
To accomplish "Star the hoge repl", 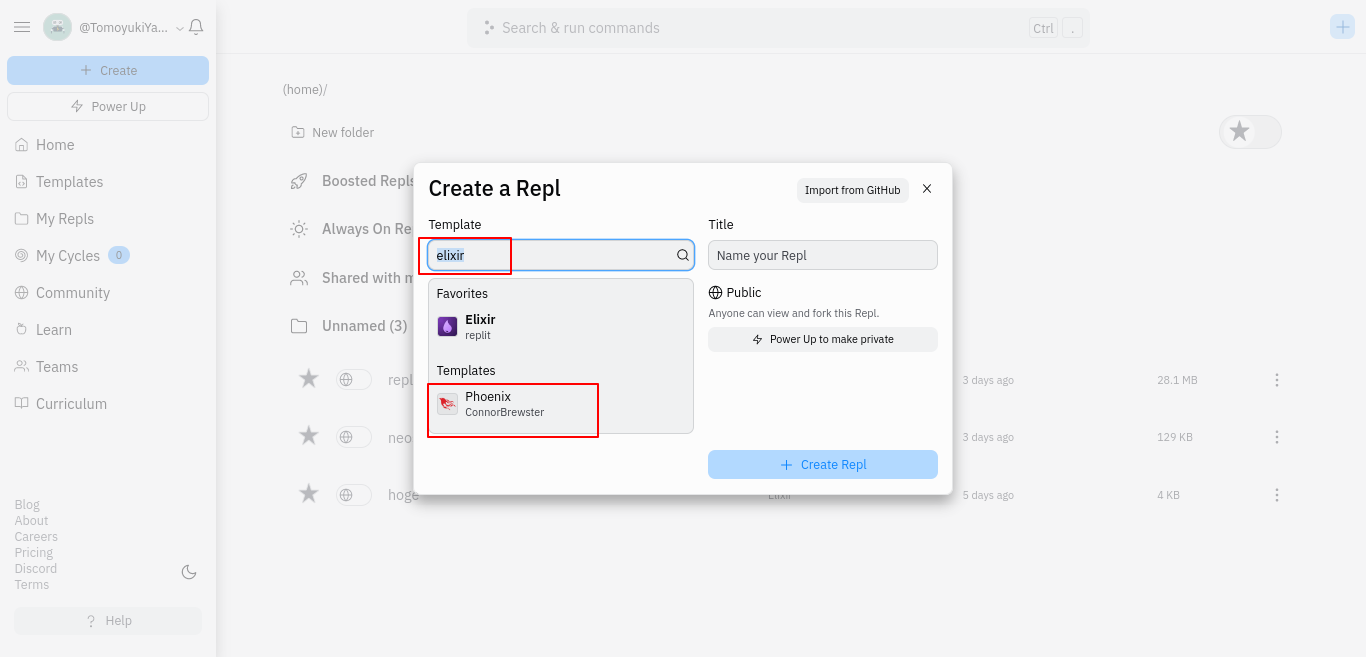I will (x=309, y=494).
